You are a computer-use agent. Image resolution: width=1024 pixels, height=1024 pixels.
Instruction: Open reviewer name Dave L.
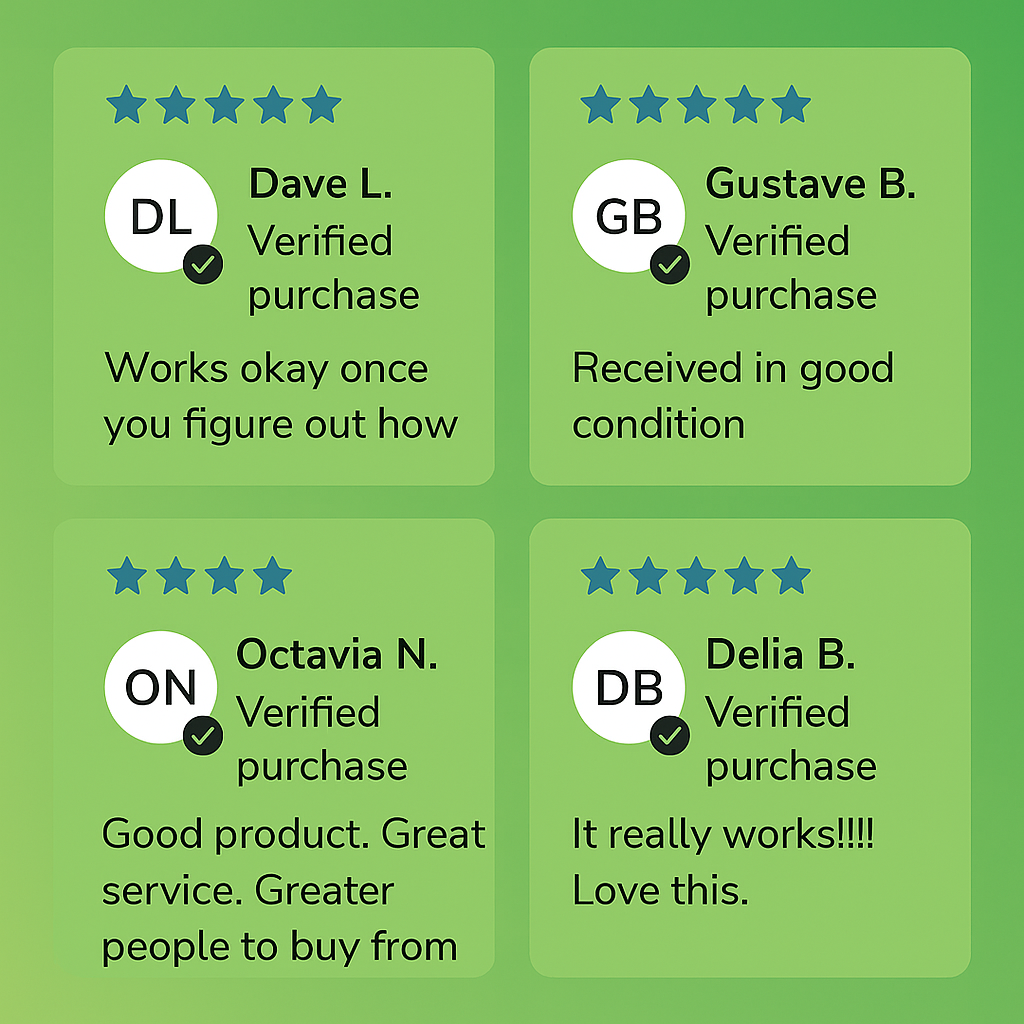click(320, 184)
